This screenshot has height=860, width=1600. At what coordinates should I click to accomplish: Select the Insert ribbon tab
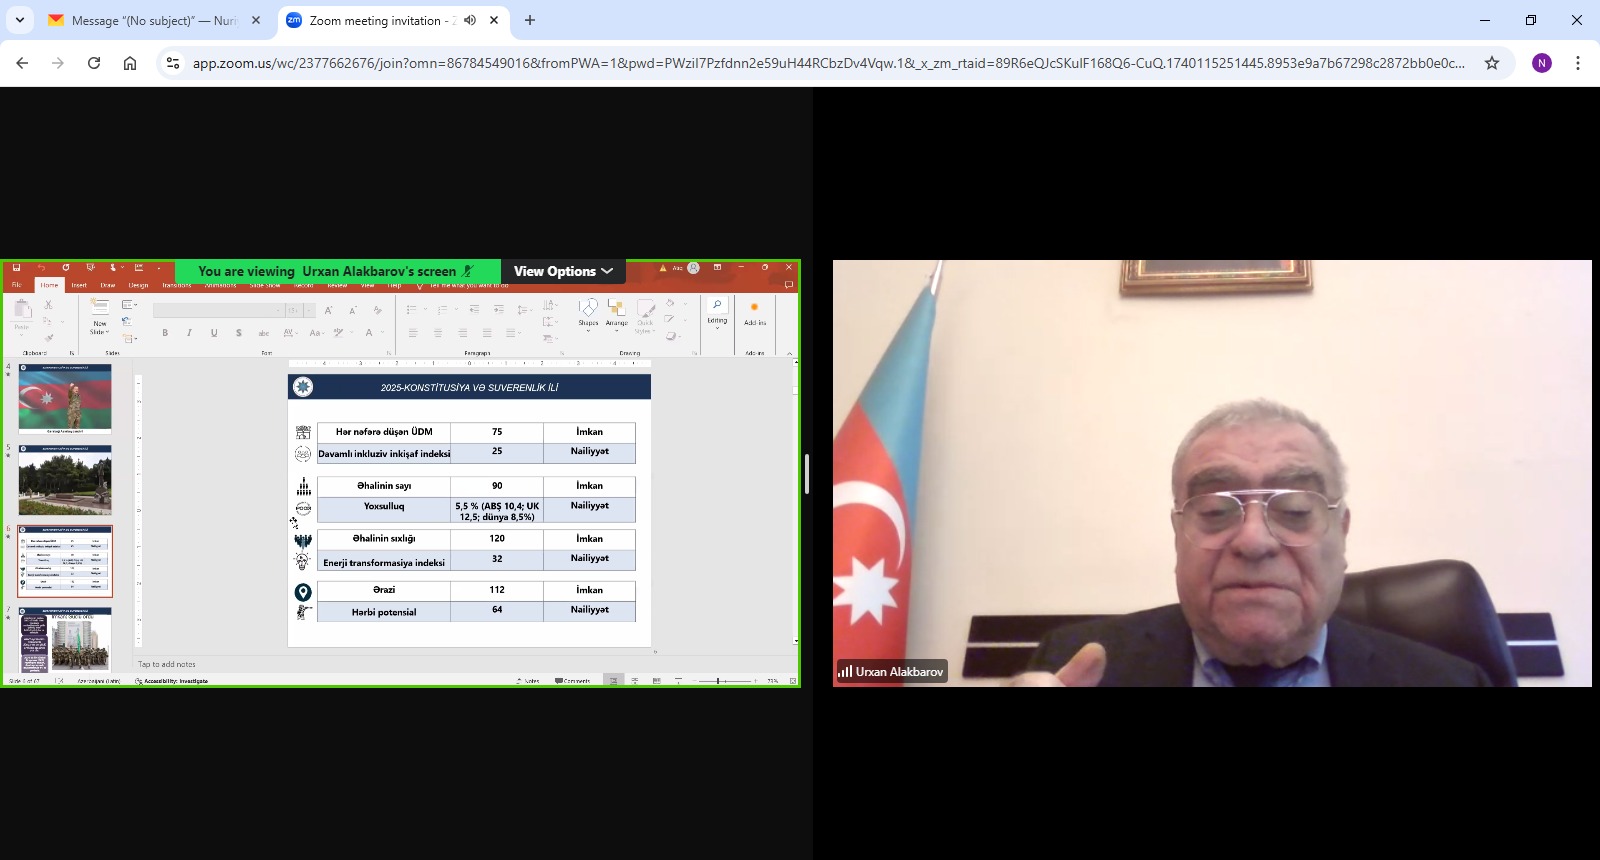point(79,285)
